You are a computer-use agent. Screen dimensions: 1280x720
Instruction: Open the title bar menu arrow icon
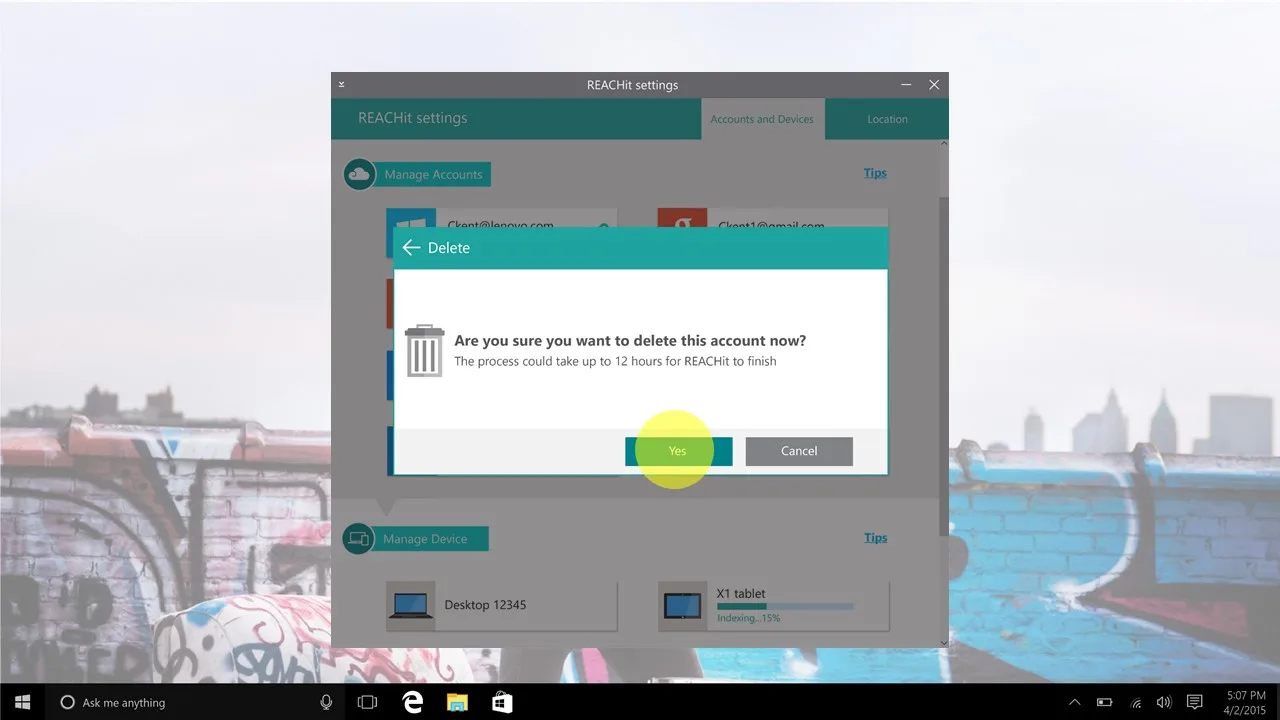(341, 85)
